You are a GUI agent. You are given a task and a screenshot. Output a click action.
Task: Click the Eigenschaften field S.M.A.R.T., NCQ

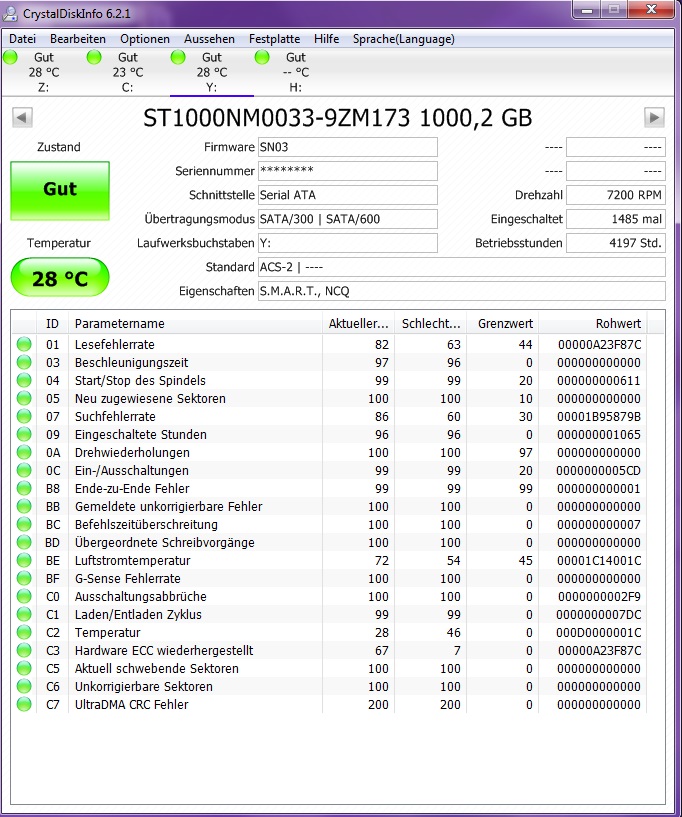pyautogui.click(x=462, y=291)
